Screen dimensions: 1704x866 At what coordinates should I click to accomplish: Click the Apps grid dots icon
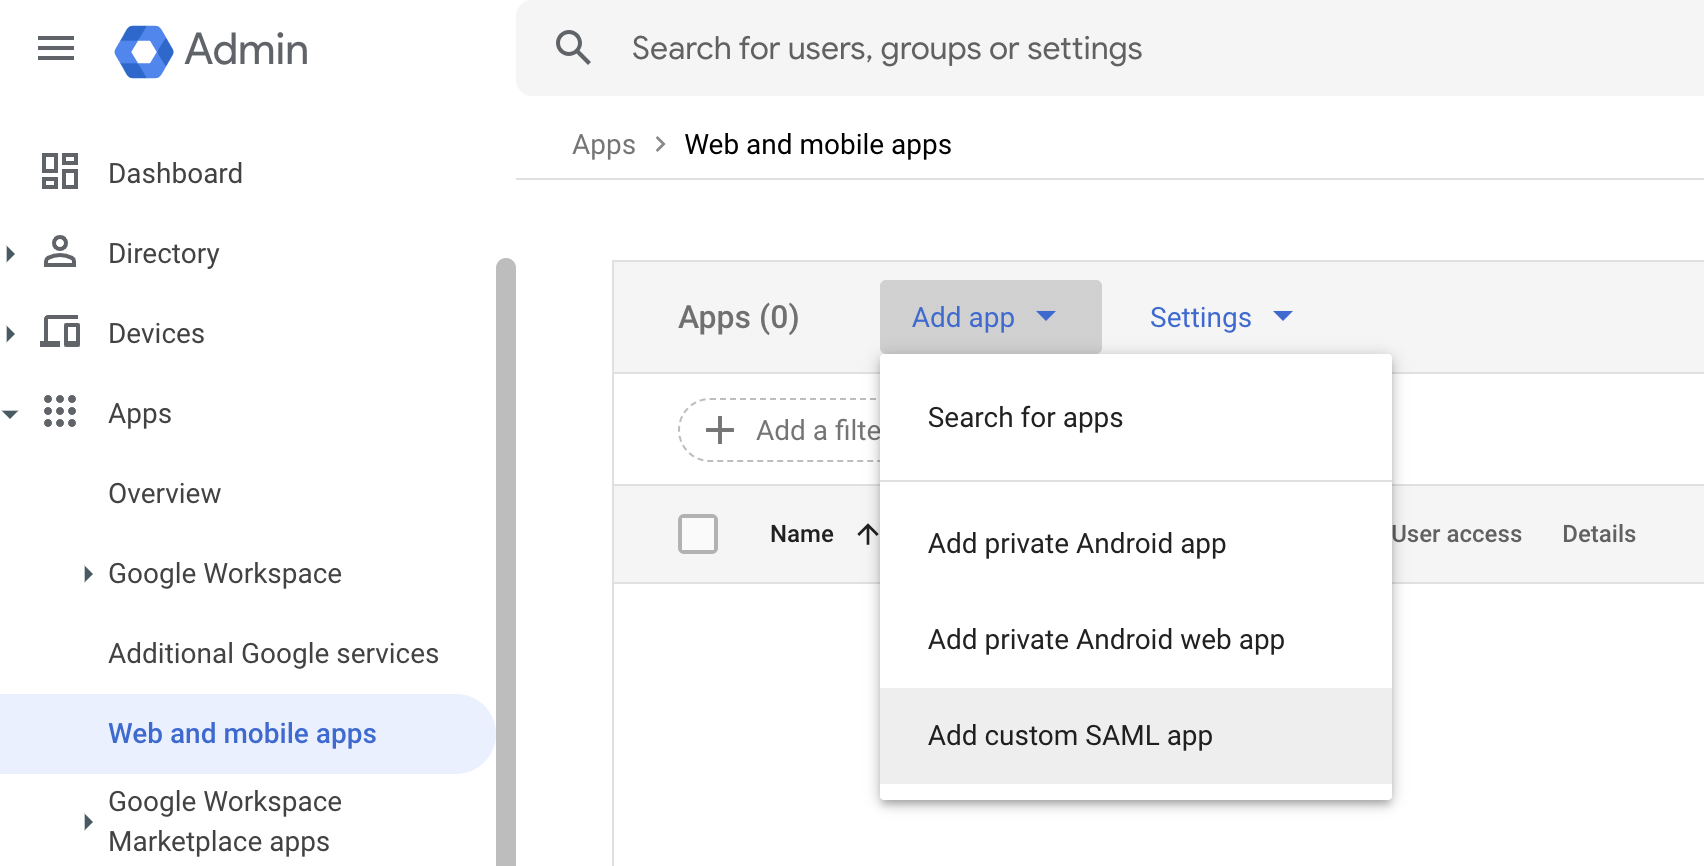tap(60, 412)
